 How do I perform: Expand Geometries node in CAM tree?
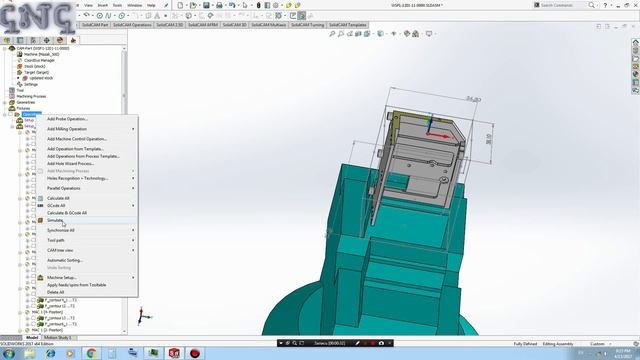pyautogui.click(x=4, y=102)
